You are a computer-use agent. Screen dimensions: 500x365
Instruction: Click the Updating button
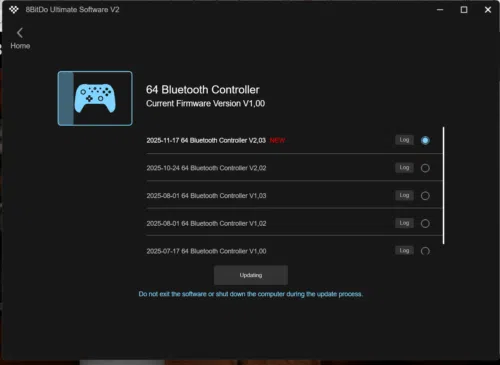pyautogui.click(x=251, y=275)
